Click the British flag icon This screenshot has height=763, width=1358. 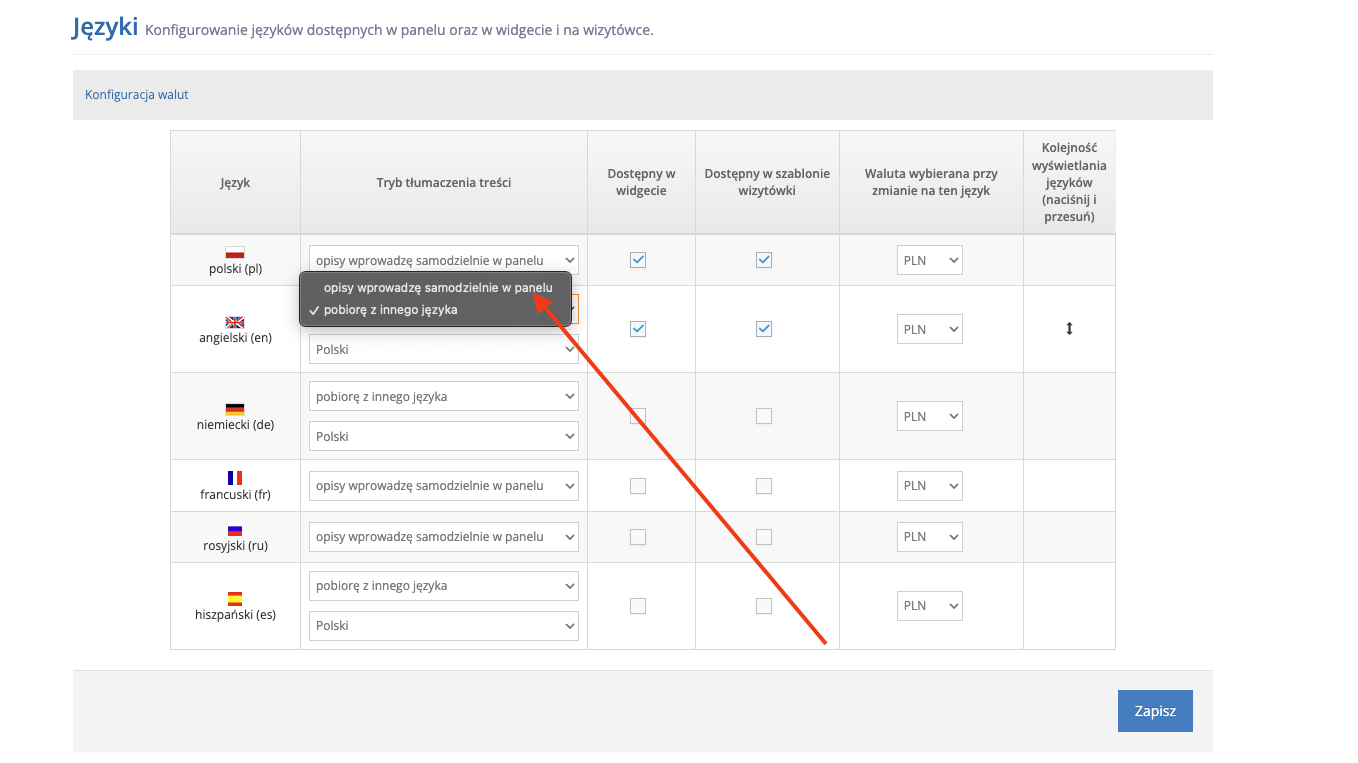click(x=235, y=322)
